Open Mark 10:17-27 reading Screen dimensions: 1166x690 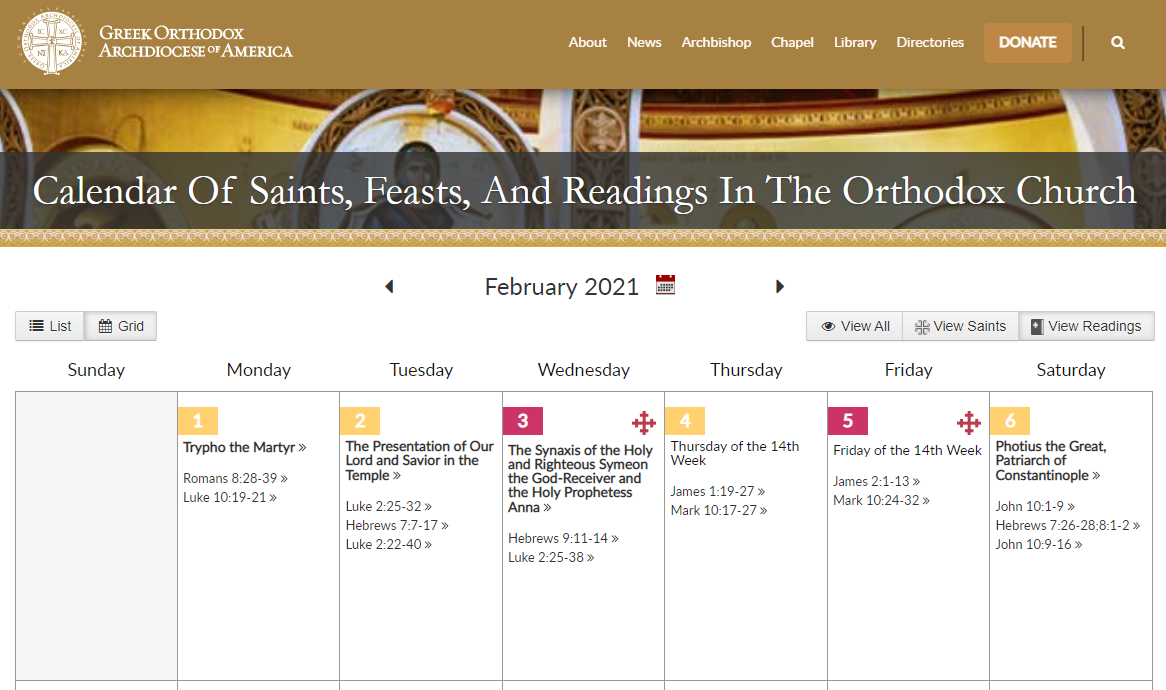(x=719, y=510)
